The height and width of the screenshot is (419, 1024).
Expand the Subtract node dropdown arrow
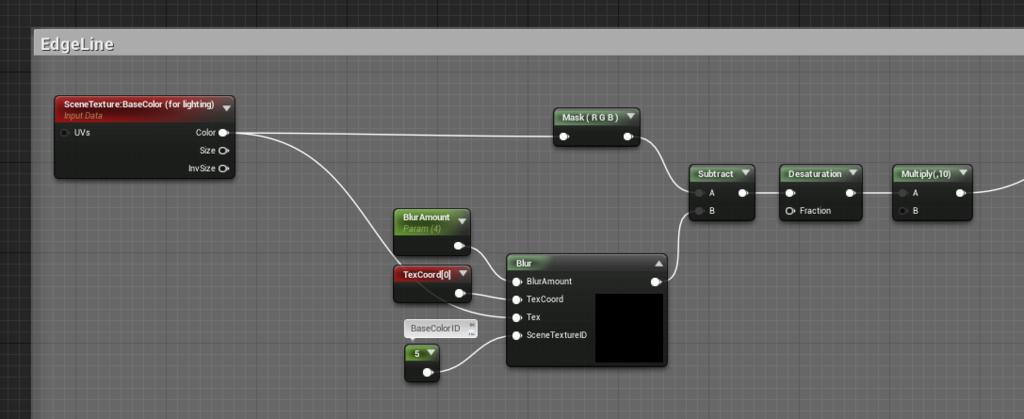745,174
